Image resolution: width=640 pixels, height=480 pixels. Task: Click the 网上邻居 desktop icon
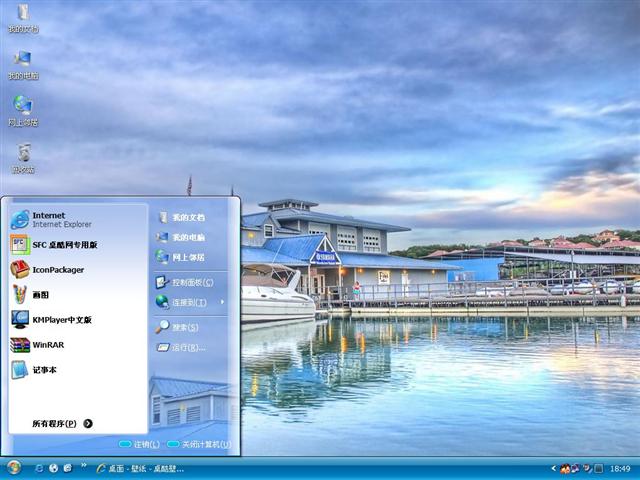23,108
